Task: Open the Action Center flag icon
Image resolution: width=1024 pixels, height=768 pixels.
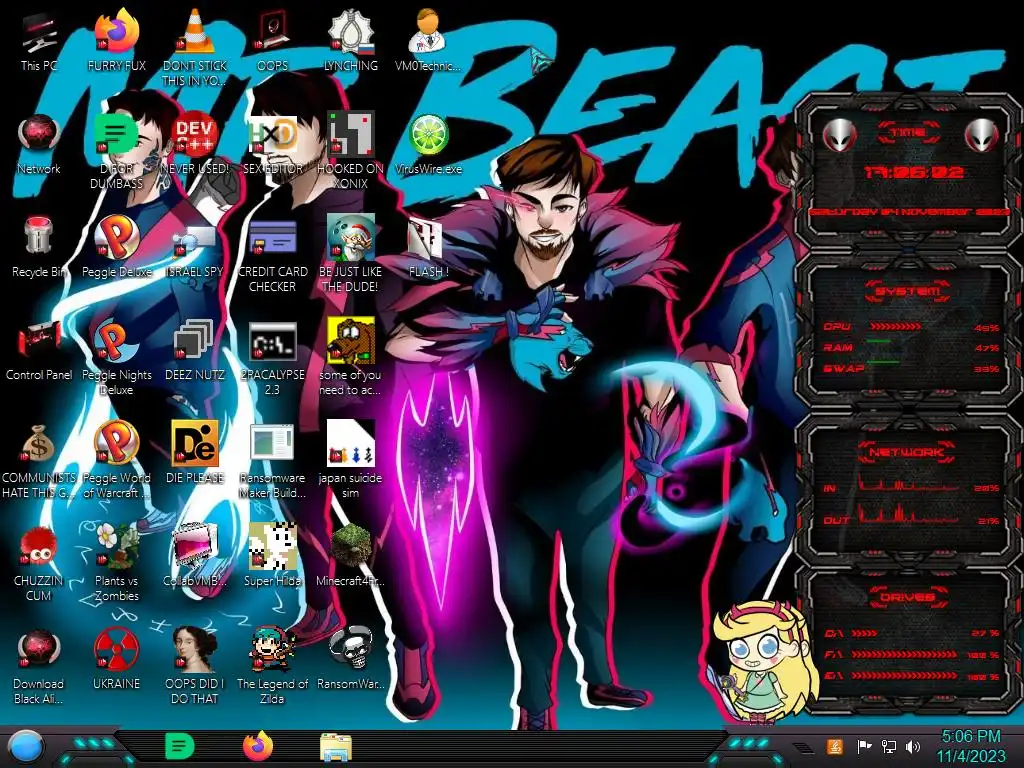Action: click(864, 746)
